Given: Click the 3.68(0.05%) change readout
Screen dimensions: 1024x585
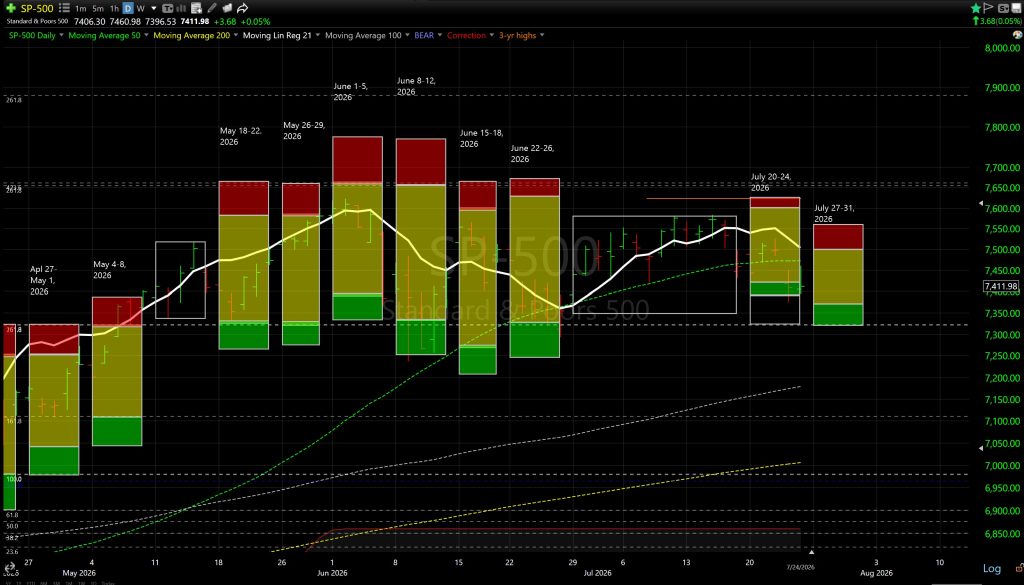Looking at the screenshot, I should (996, 21).
